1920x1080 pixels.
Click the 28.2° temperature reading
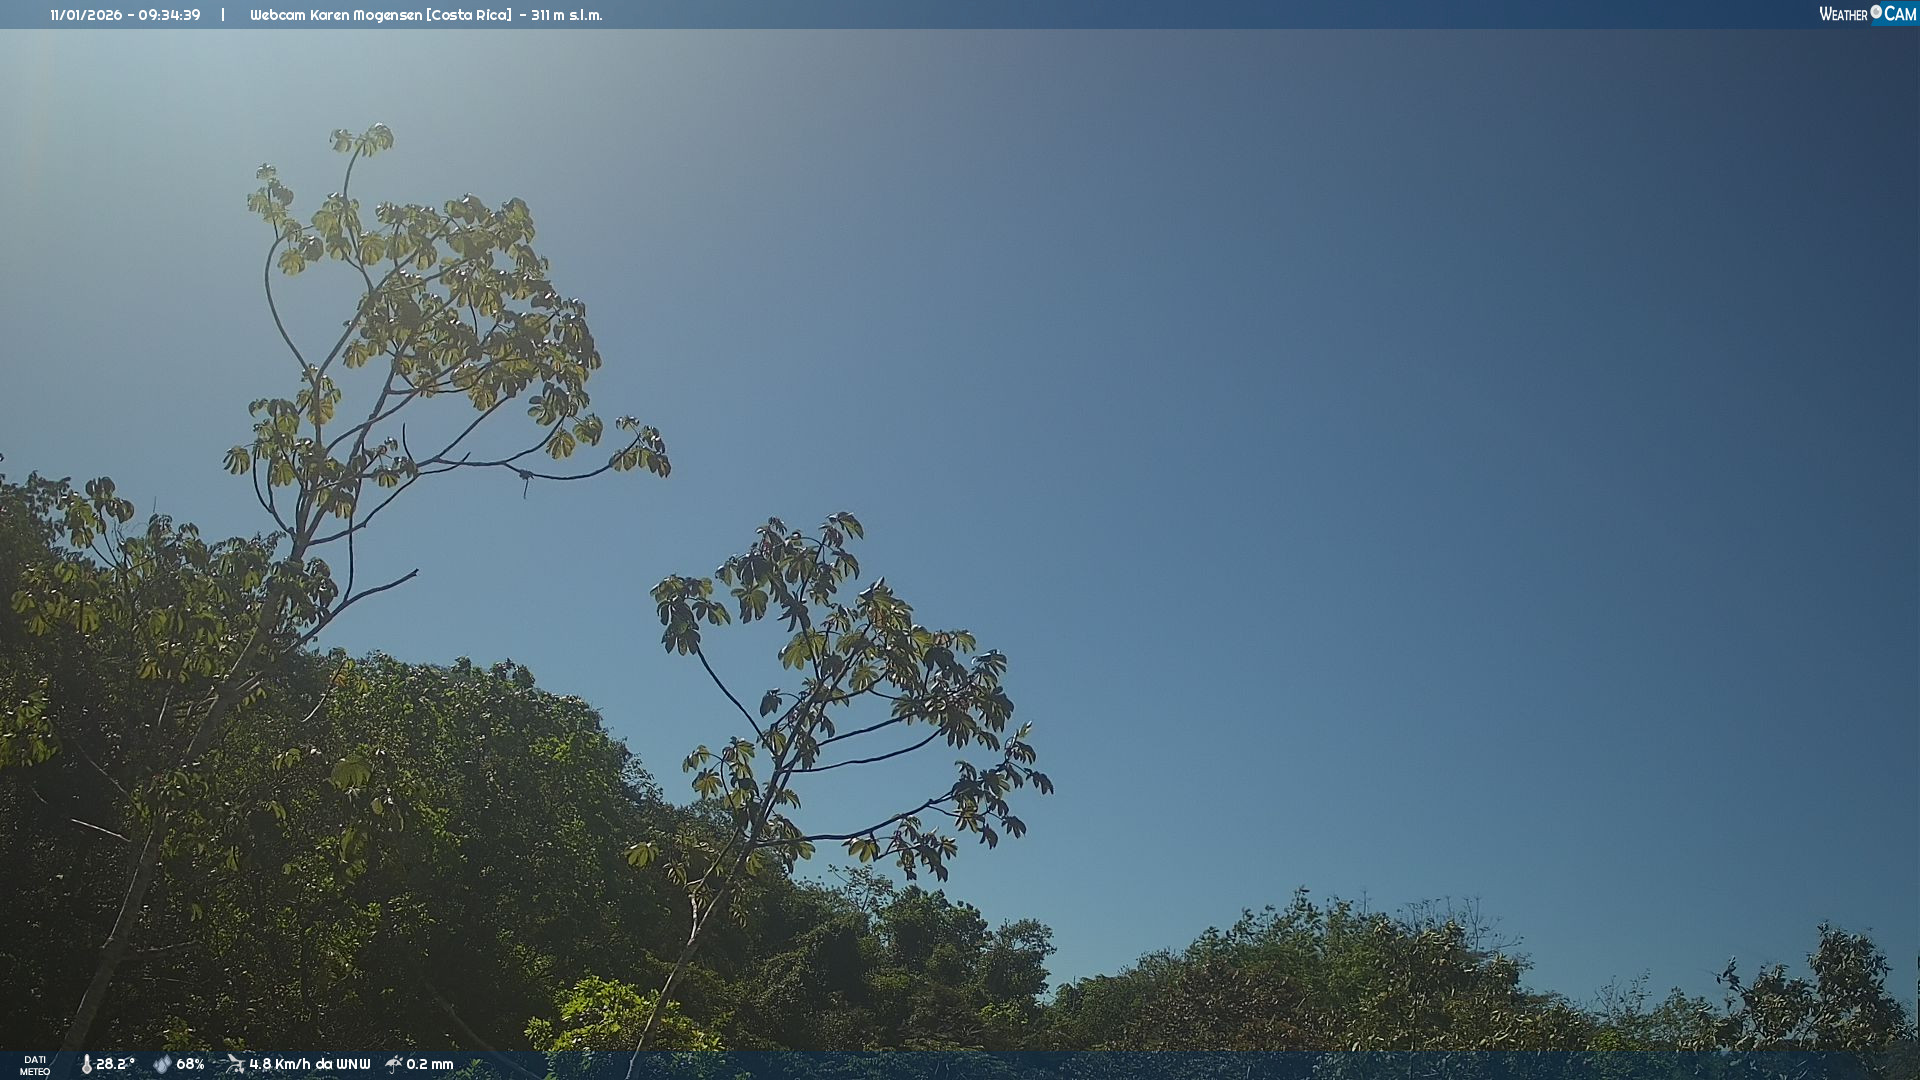point(115,1064)
